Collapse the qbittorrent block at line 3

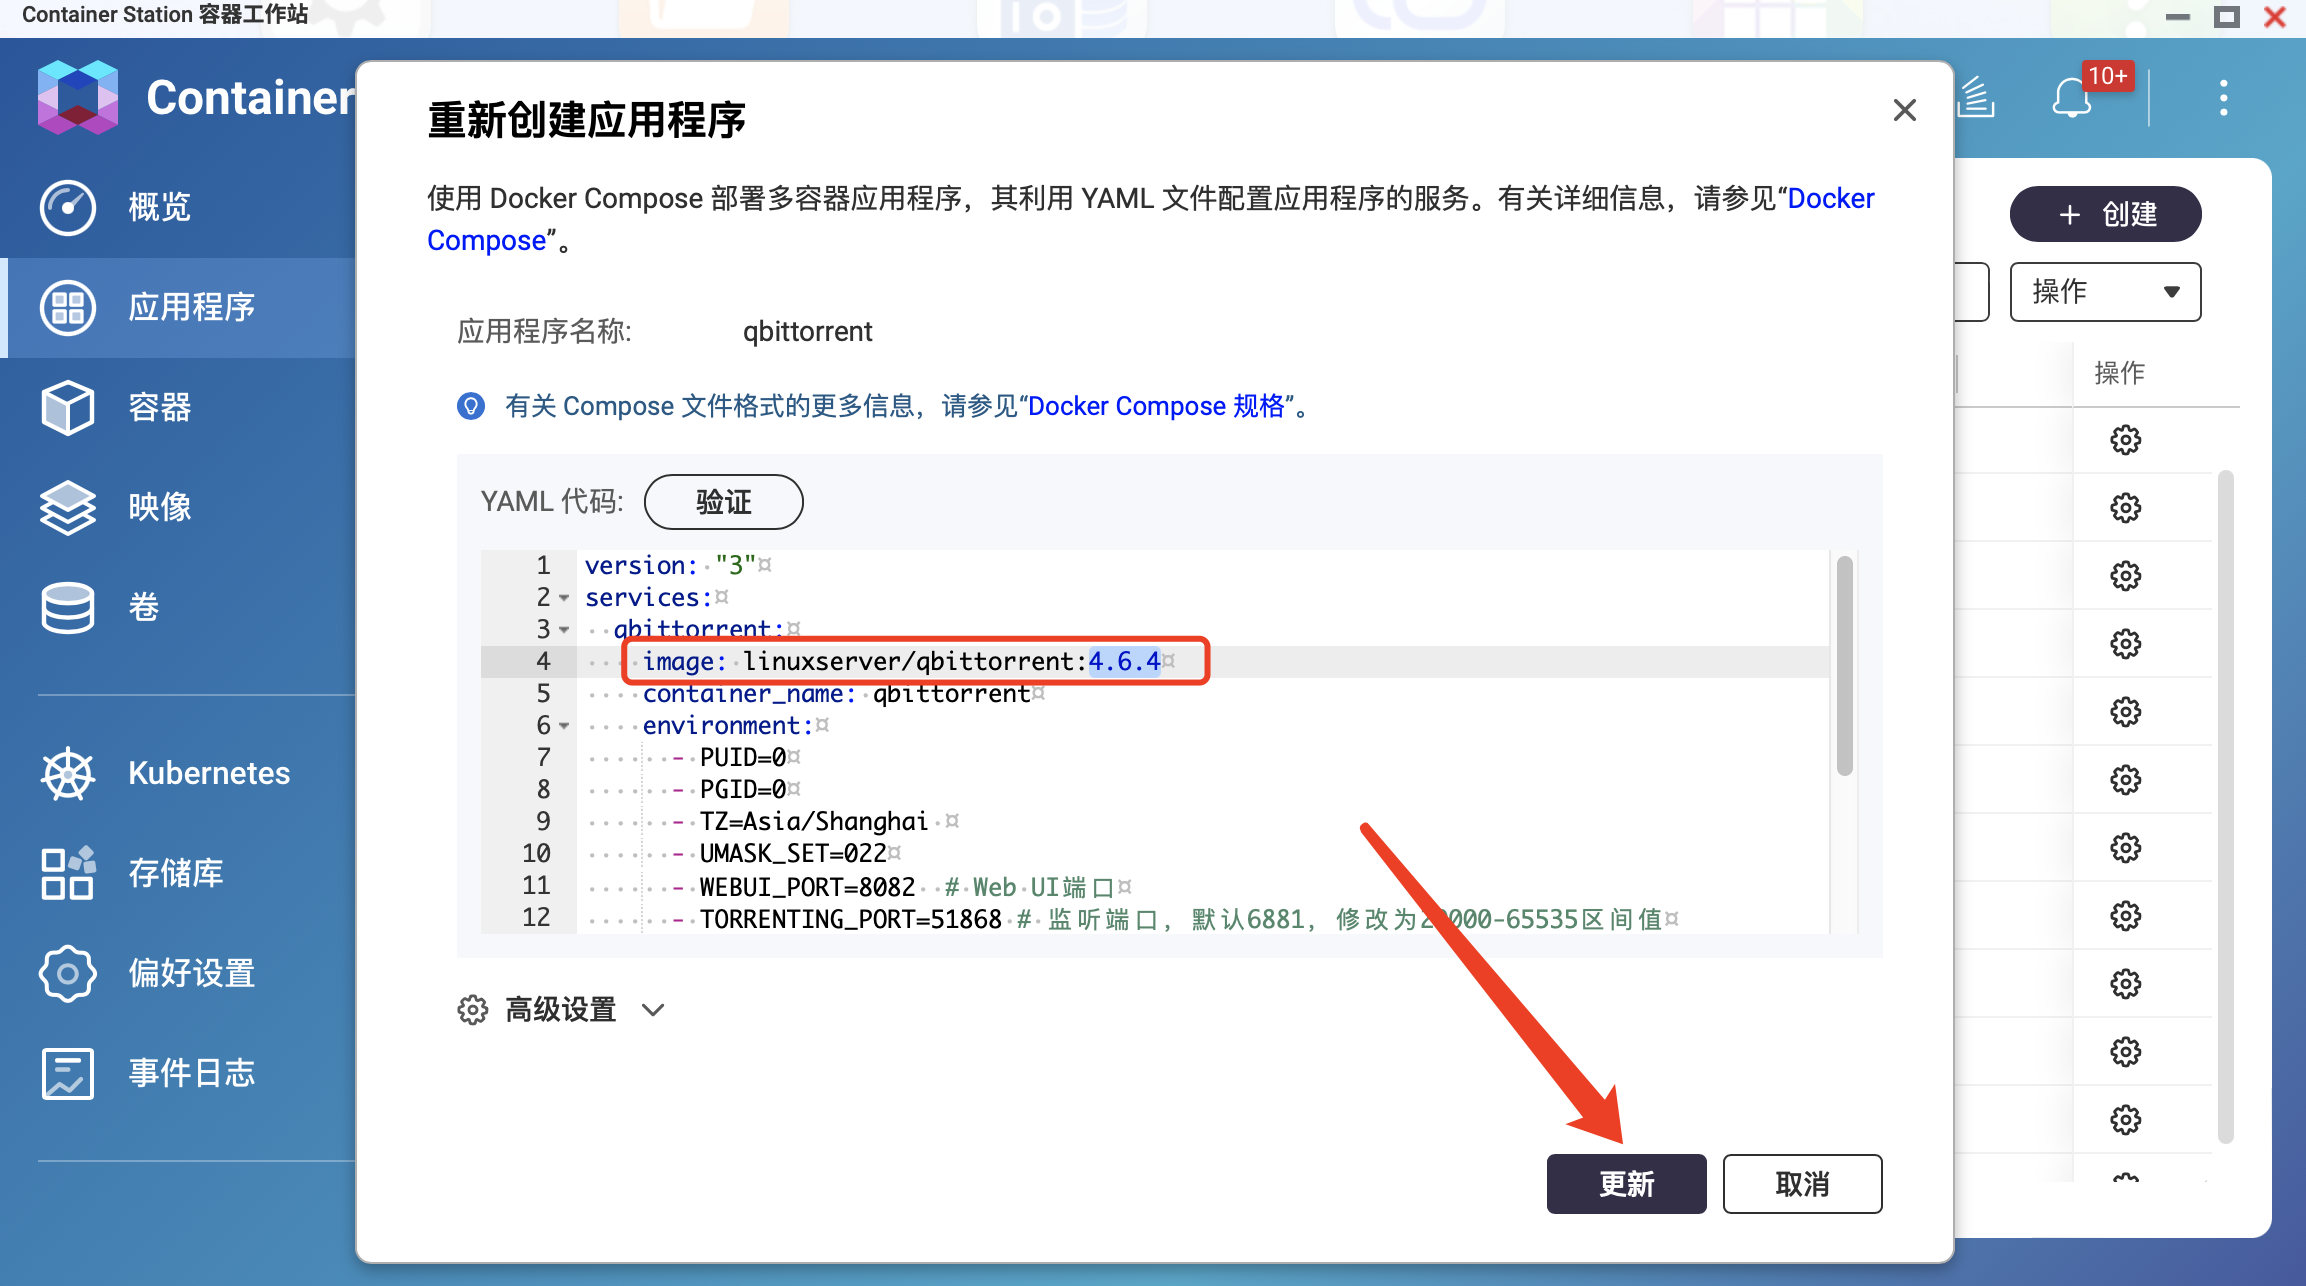(x=564, y=630)
